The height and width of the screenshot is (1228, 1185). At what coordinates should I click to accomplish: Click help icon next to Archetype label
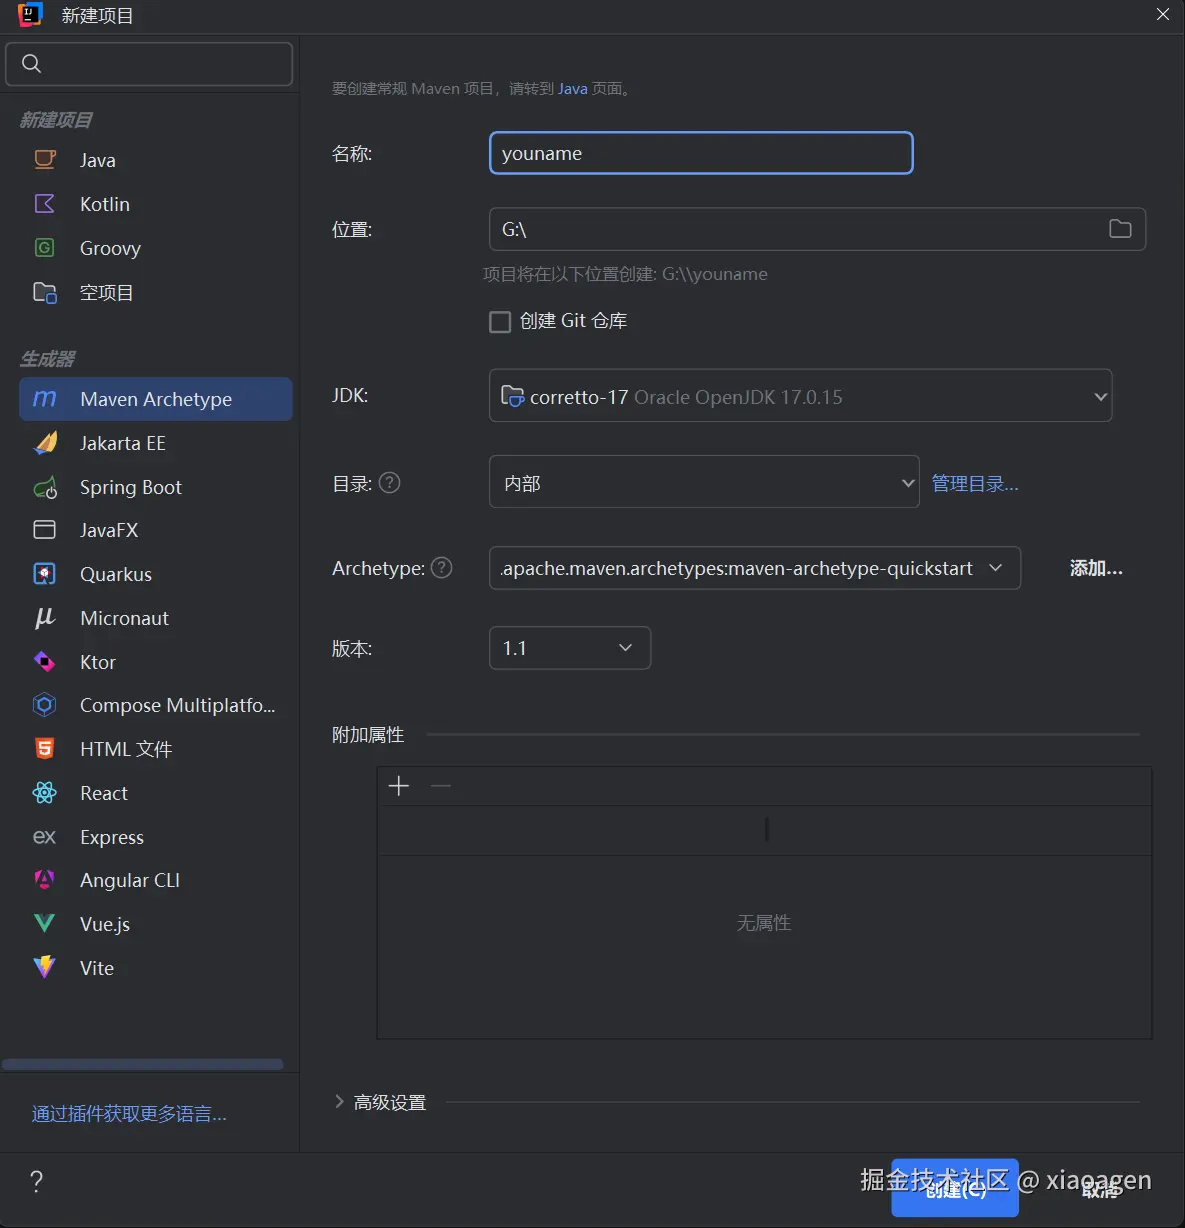click(x=442, y=568)
